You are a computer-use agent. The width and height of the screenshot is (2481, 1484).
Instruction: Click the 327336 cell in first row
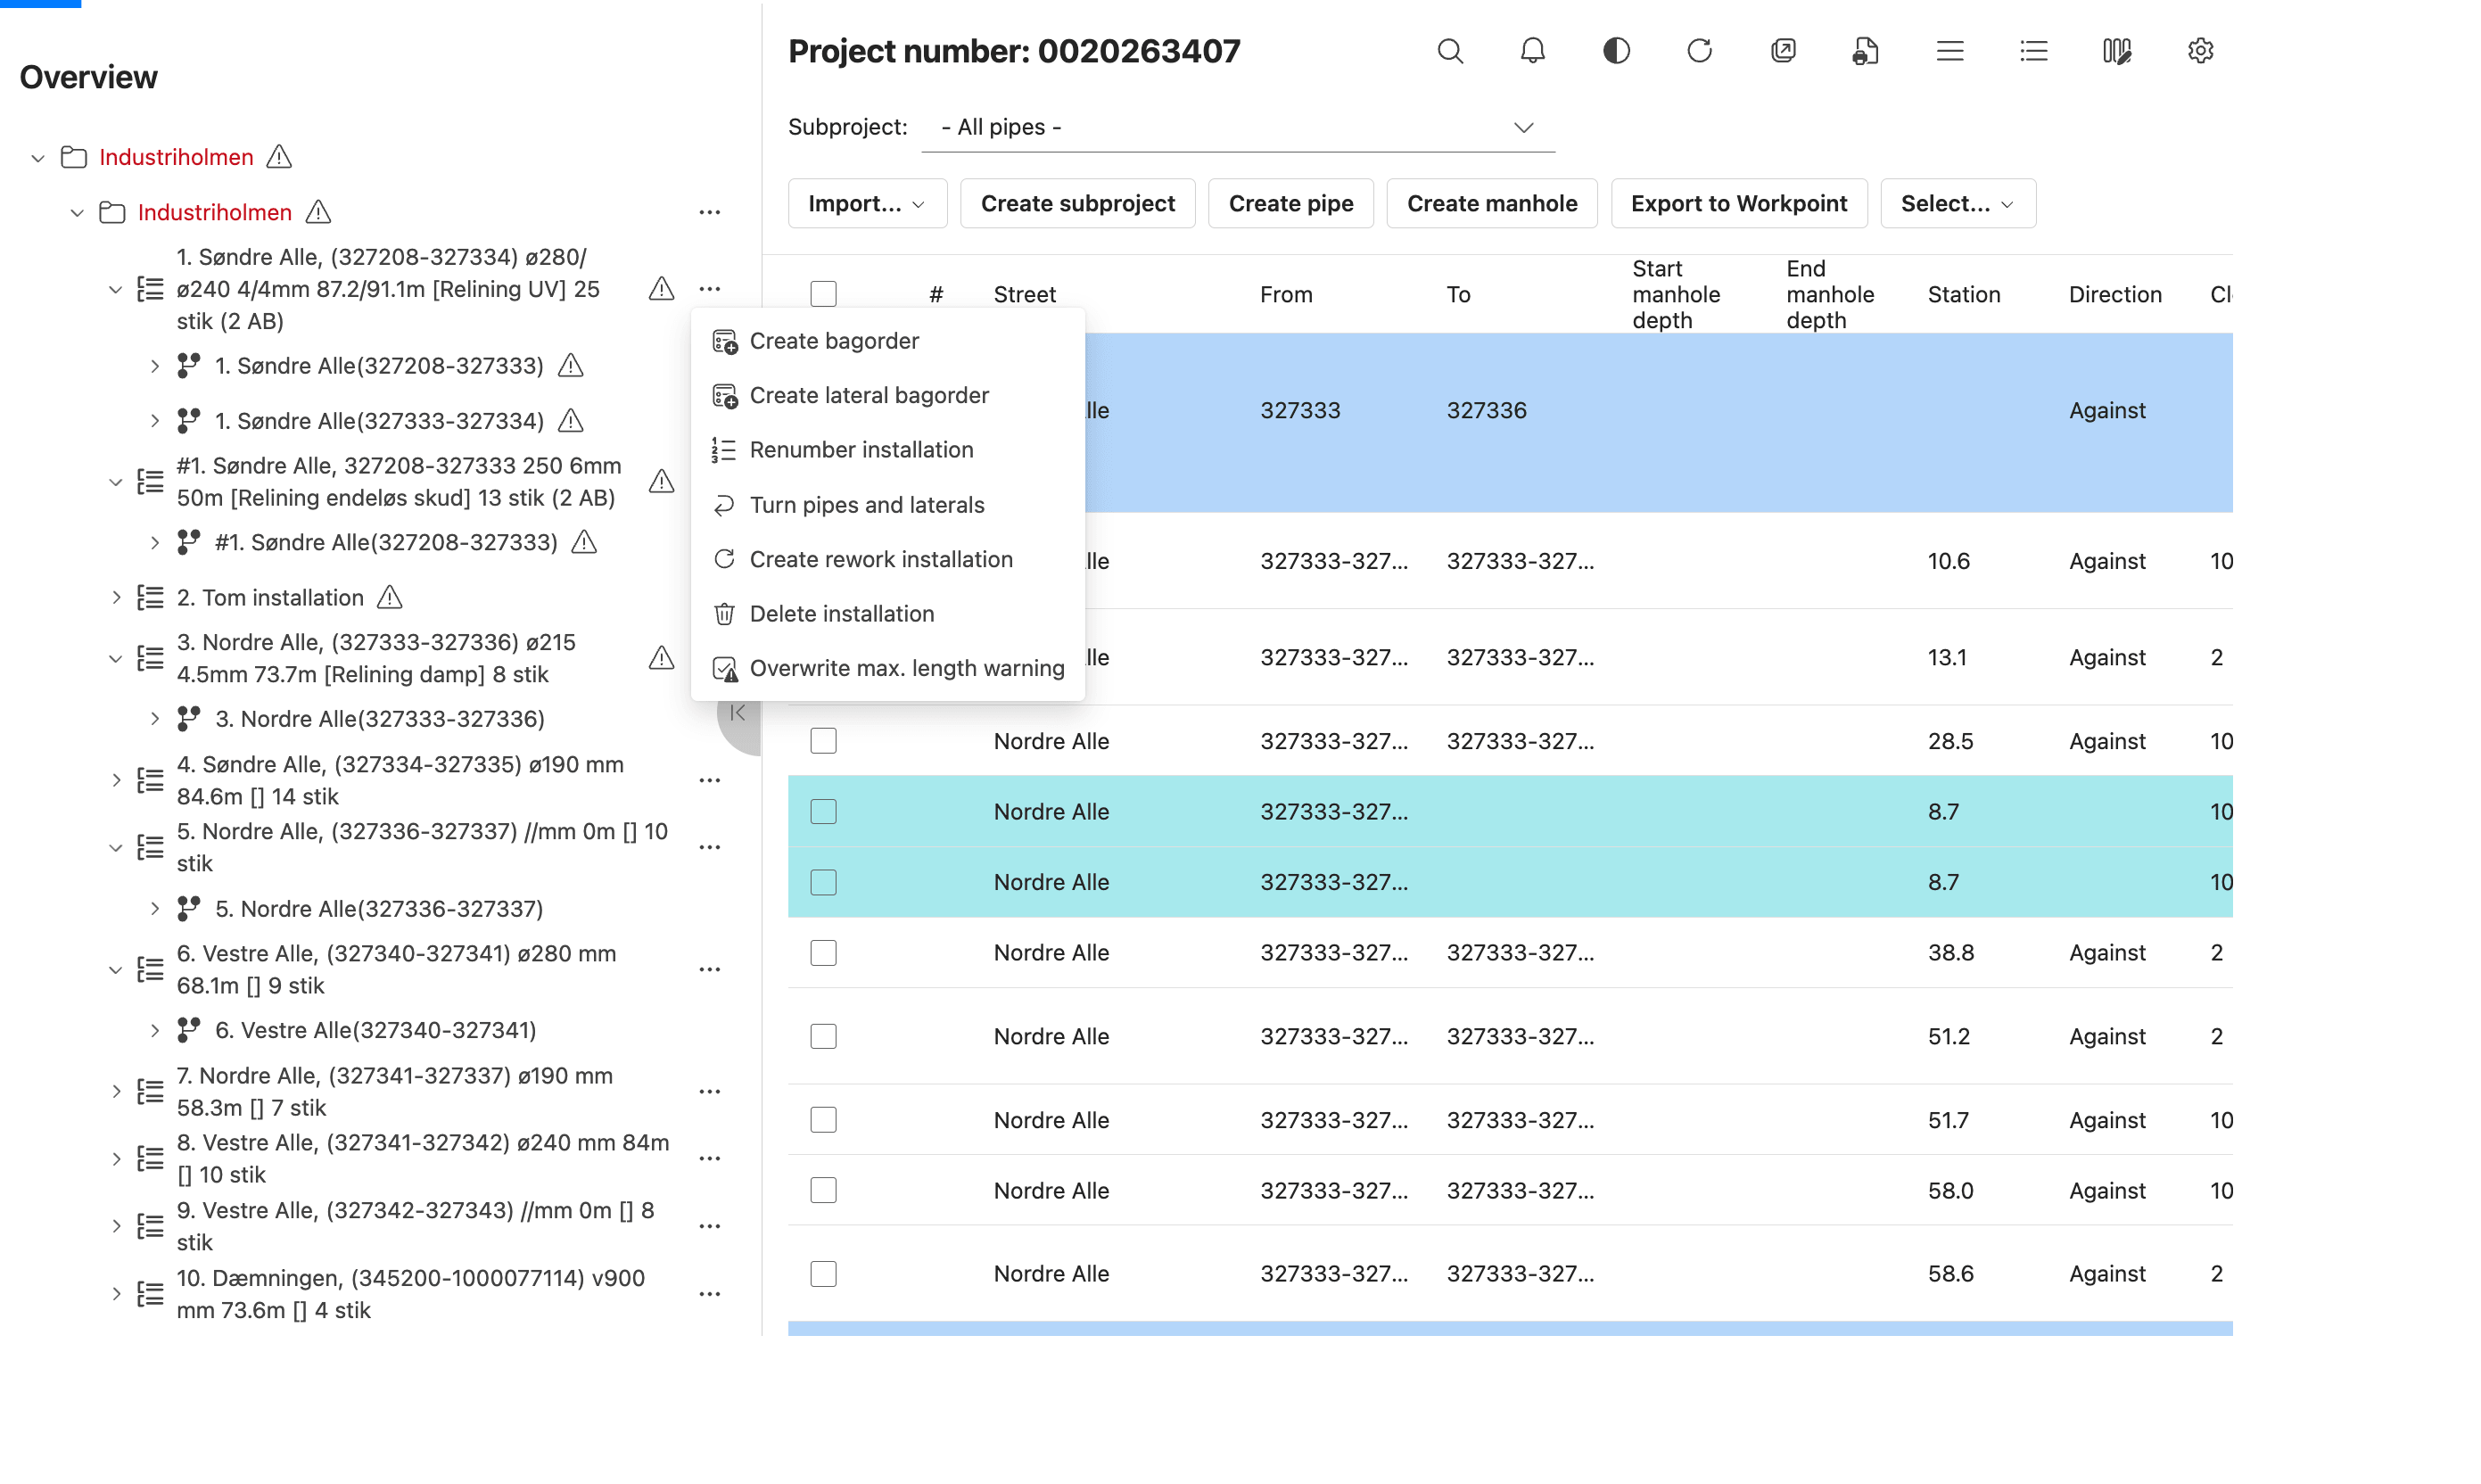tap(1486, 410)
